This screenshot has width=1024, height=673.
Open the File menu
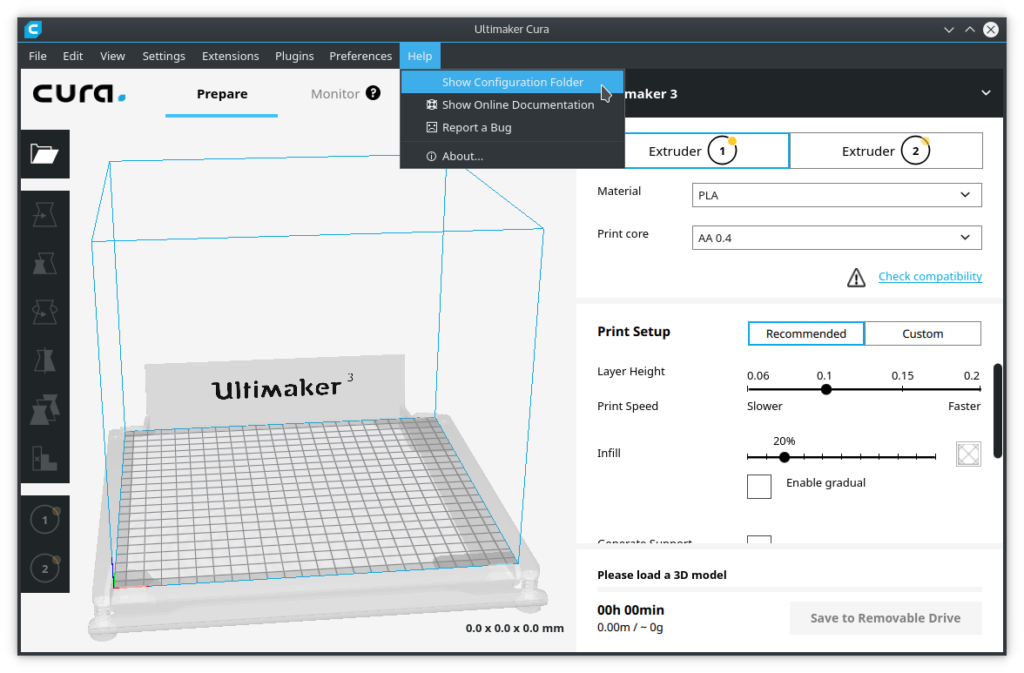38,56
